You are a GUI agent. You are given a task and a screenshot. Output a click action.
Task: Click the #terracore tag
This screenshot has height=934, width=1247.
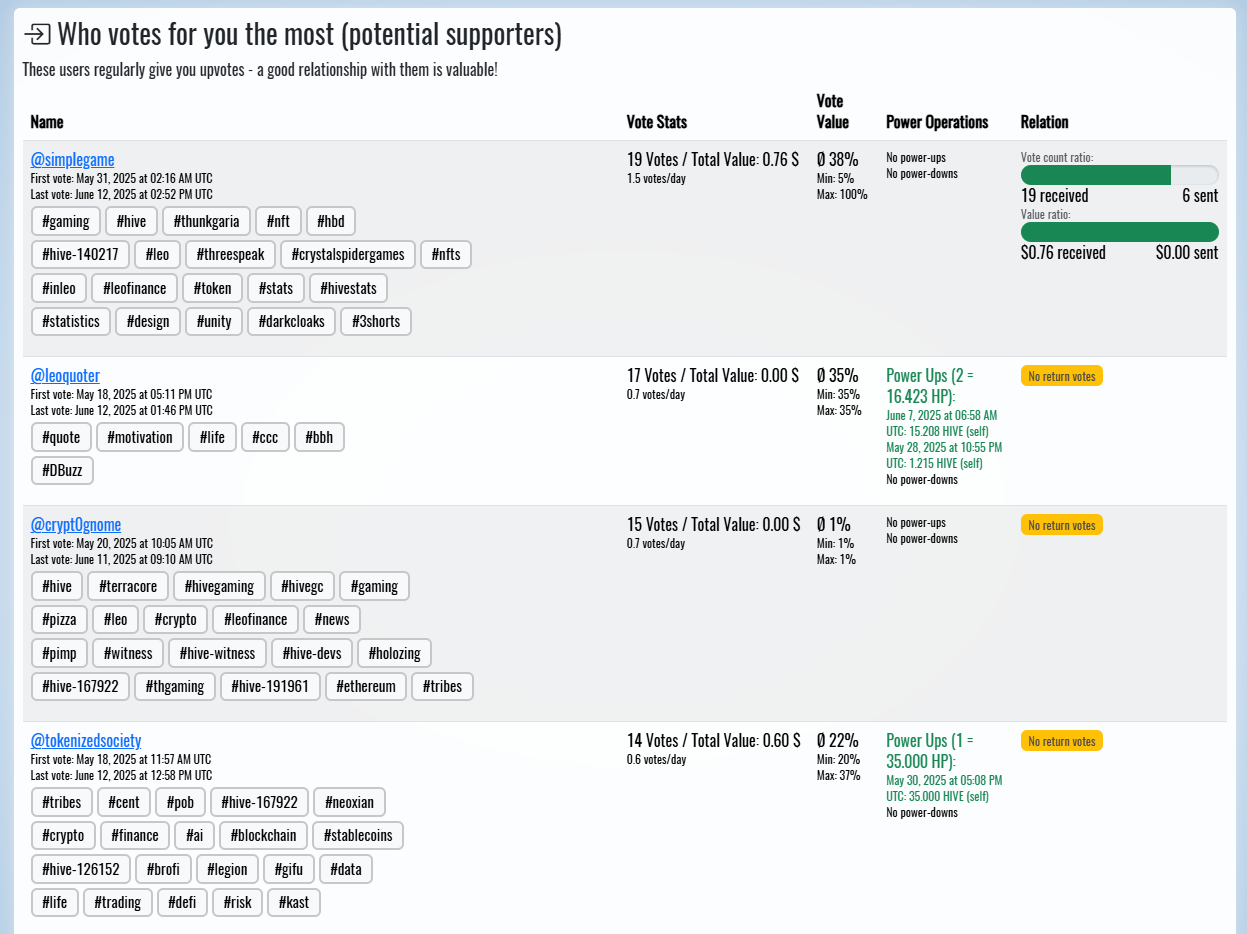(128, 586)
